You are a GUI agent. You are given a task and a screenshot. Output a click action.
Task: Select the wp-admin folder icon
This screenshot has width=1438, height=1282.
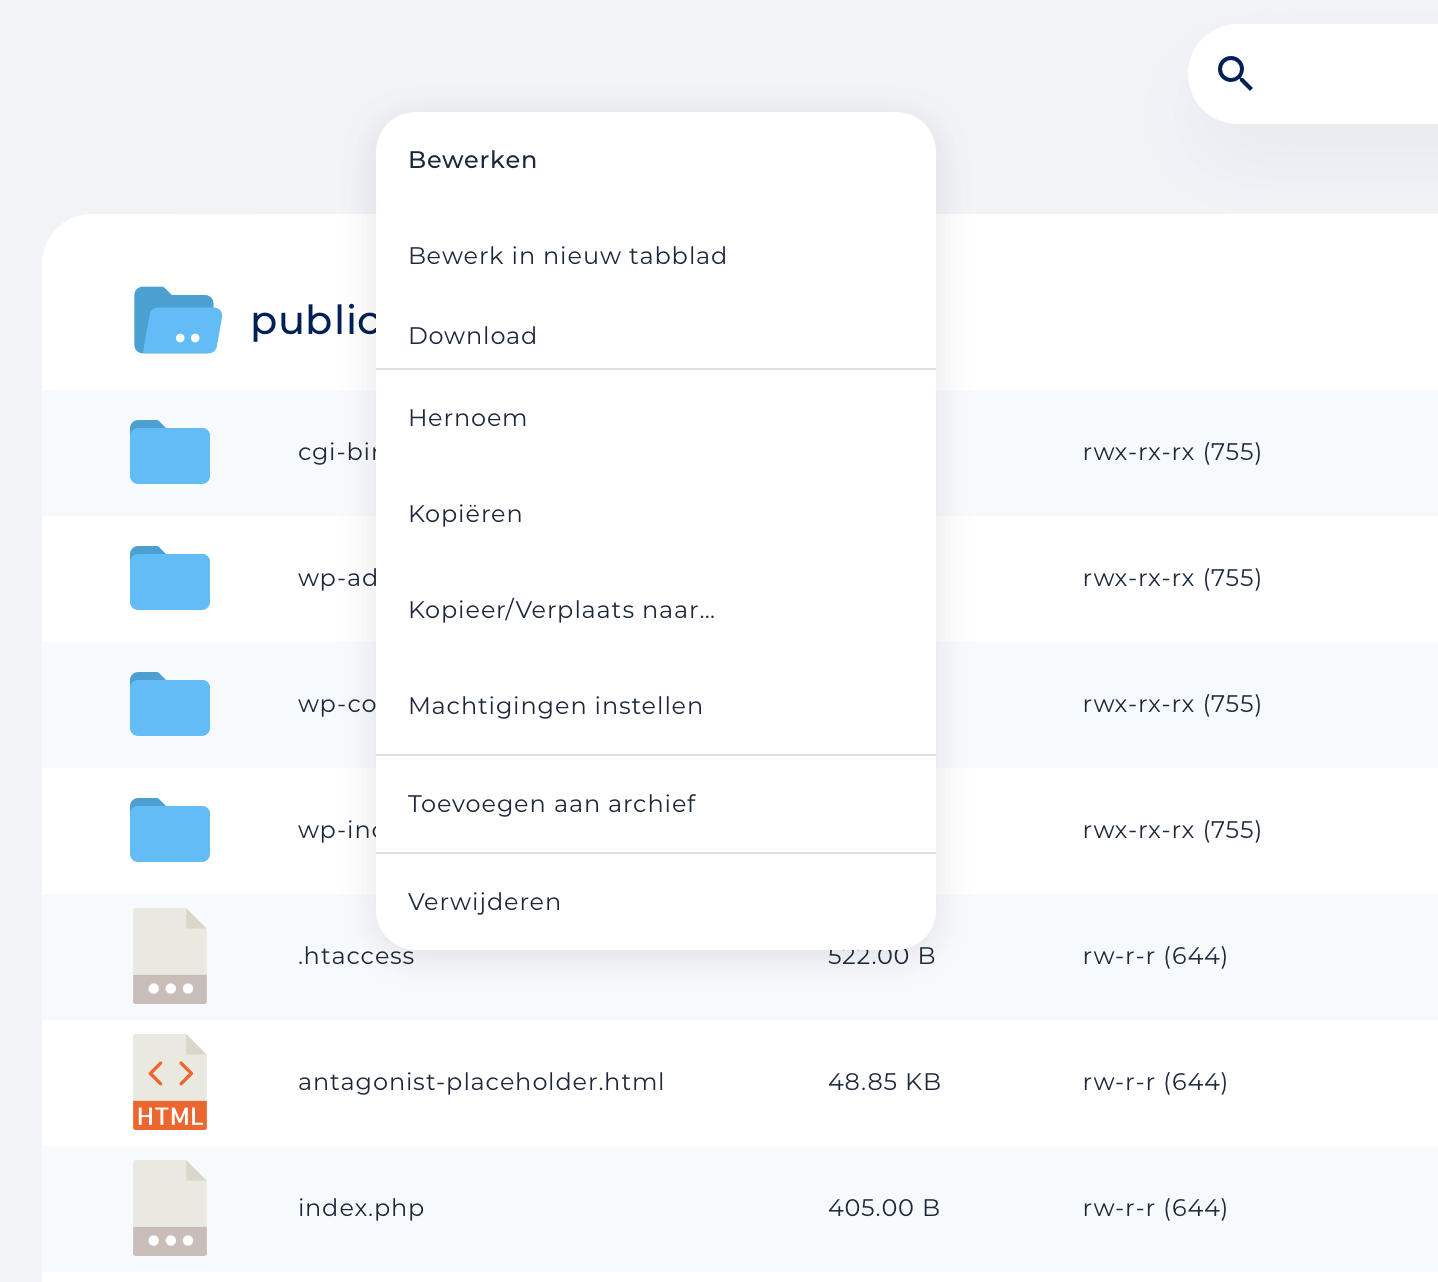coord(169,578)
